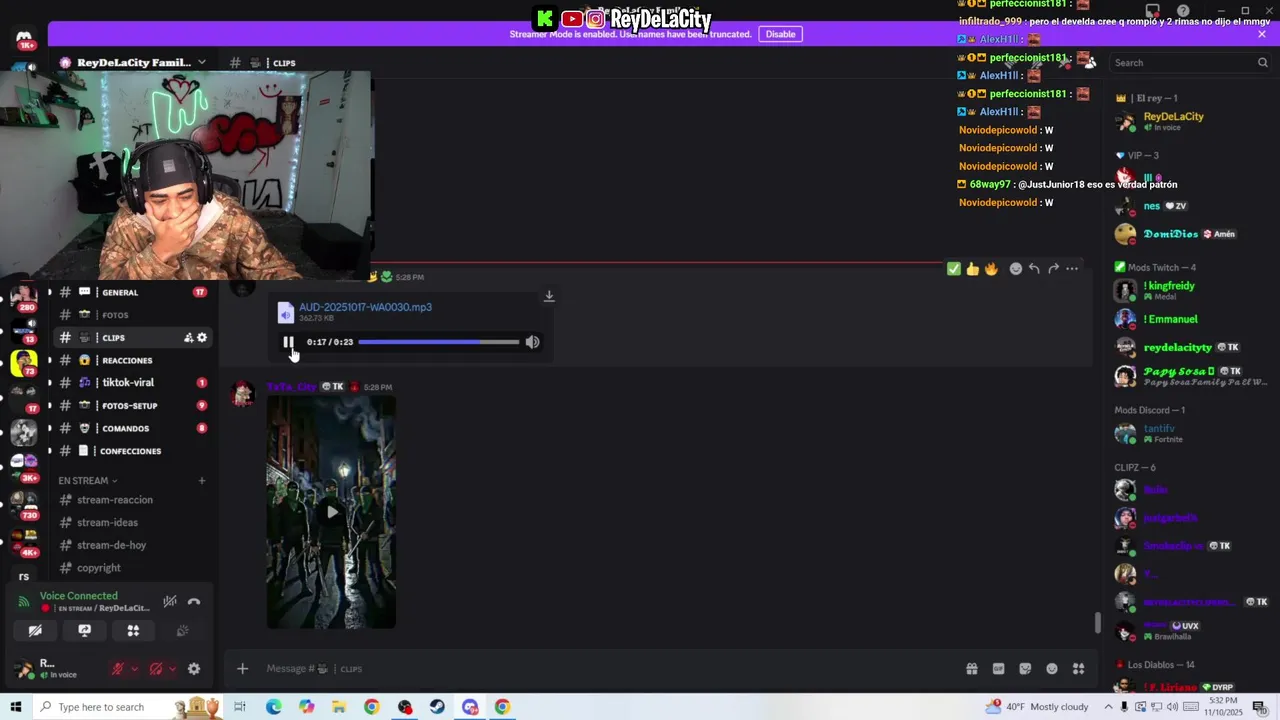The width and height of the screenshot is (1280, 720).
Task: Toggle noise suppression in the voice panel
Action: click(170, 601)
